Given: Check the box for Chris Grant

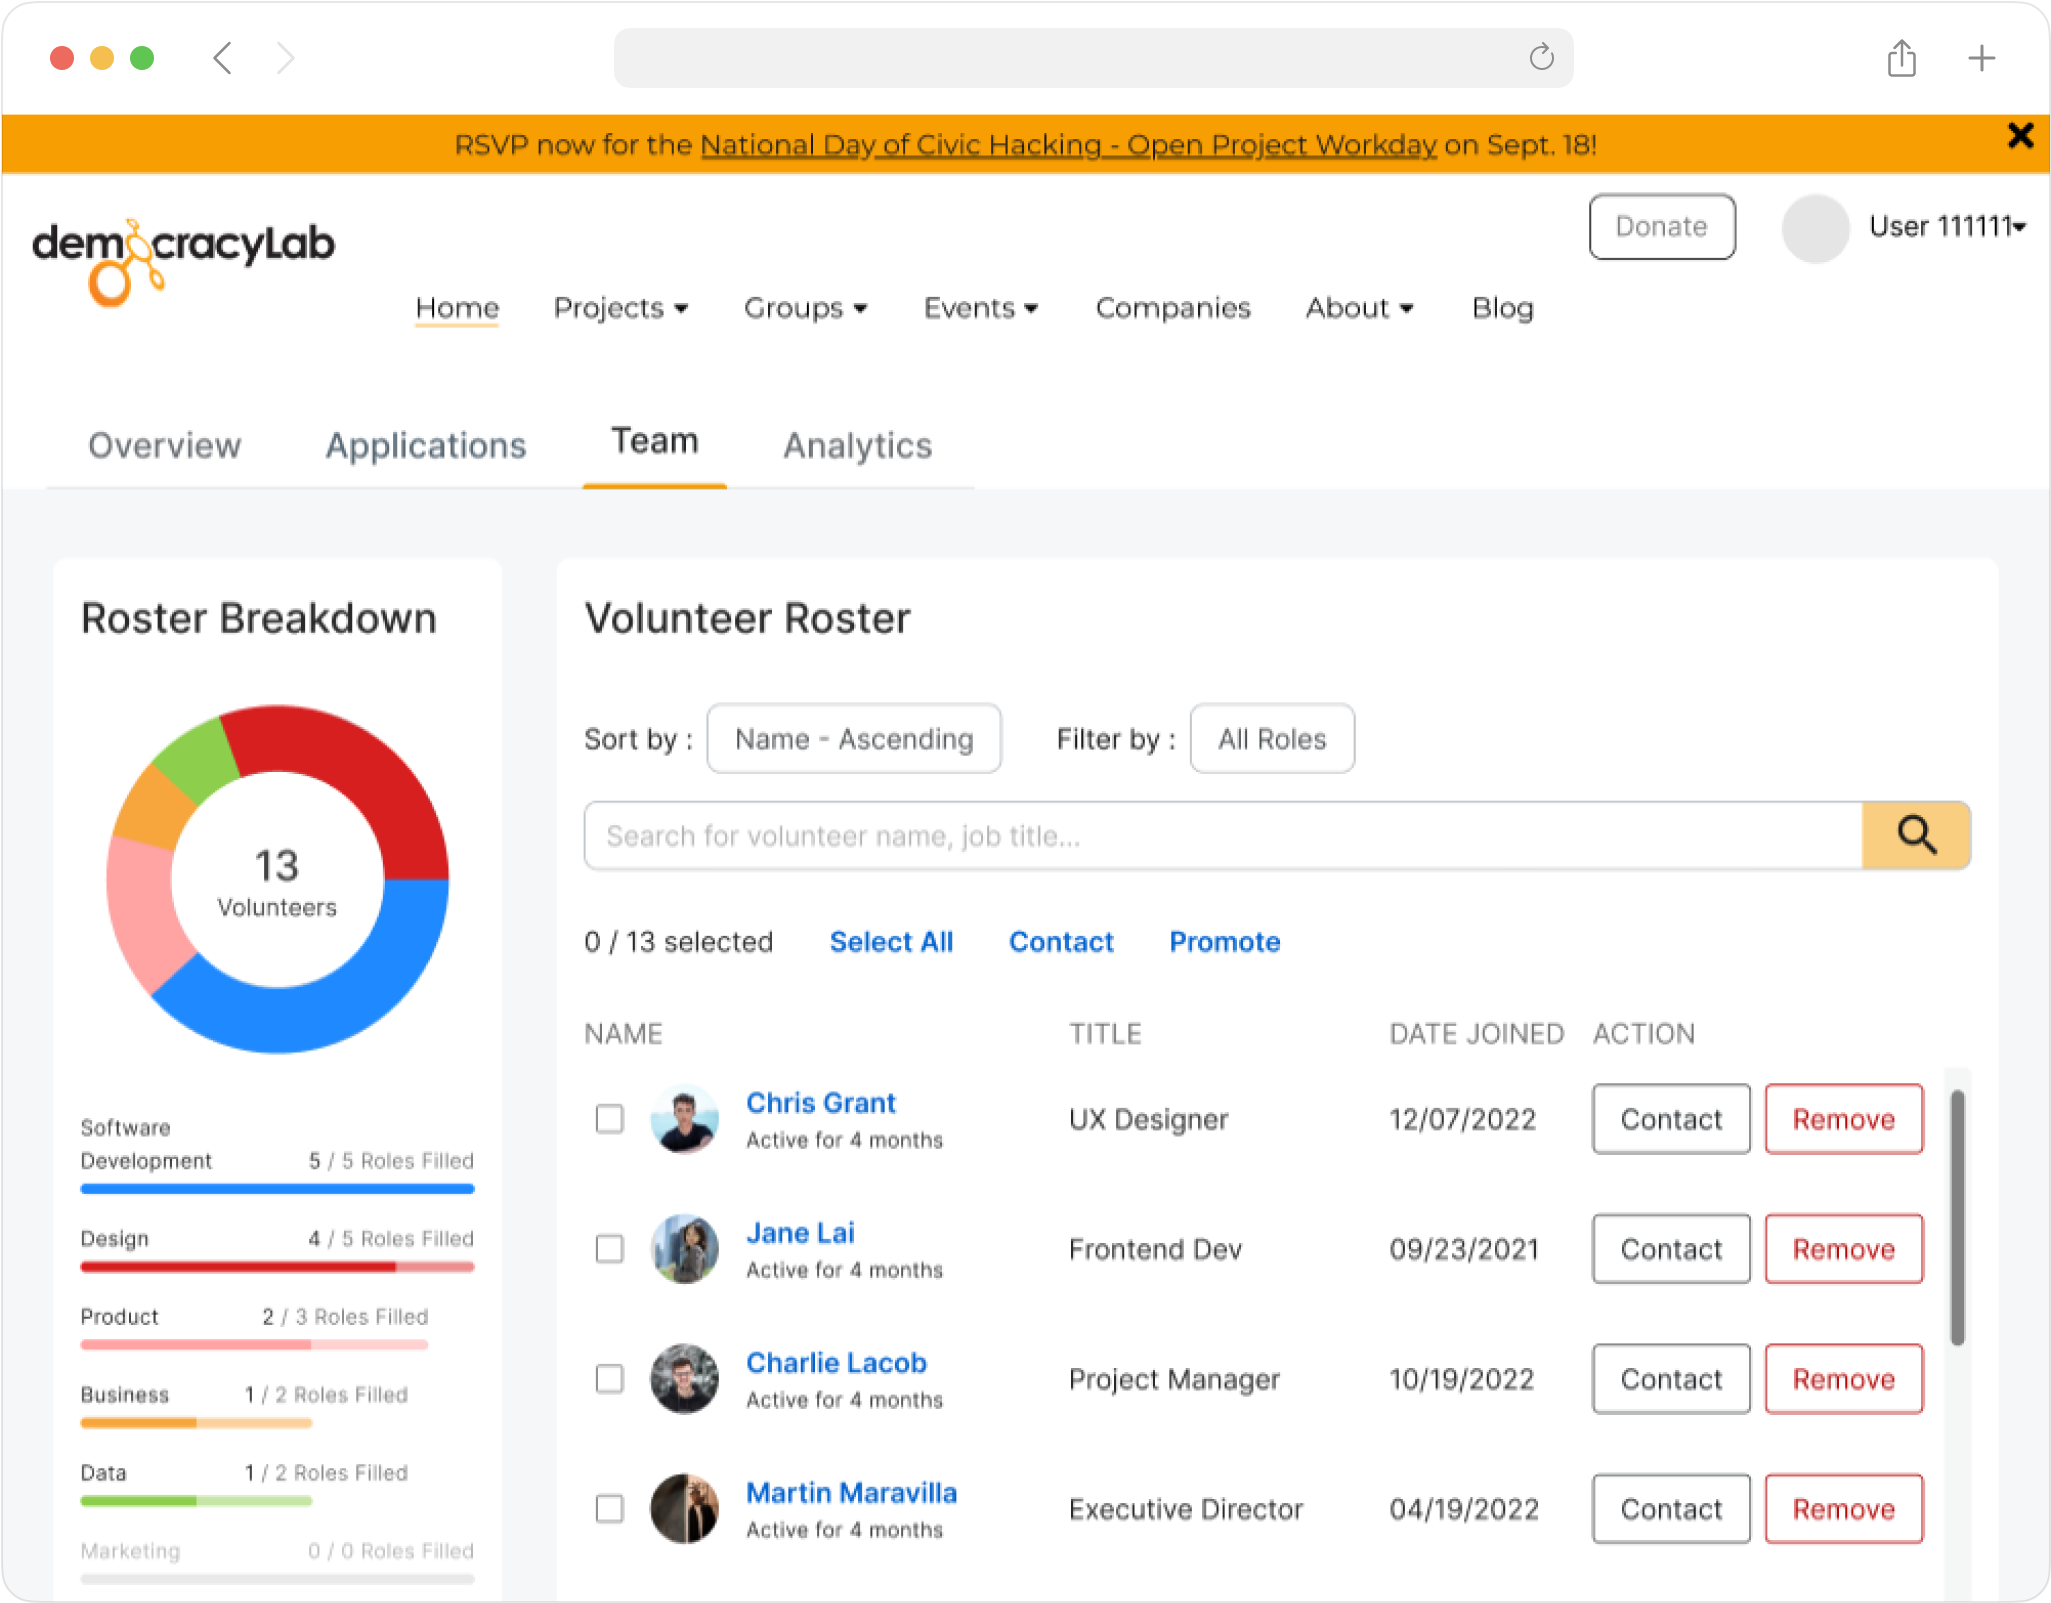Looking at the screenshot, I should [609, 1119].
